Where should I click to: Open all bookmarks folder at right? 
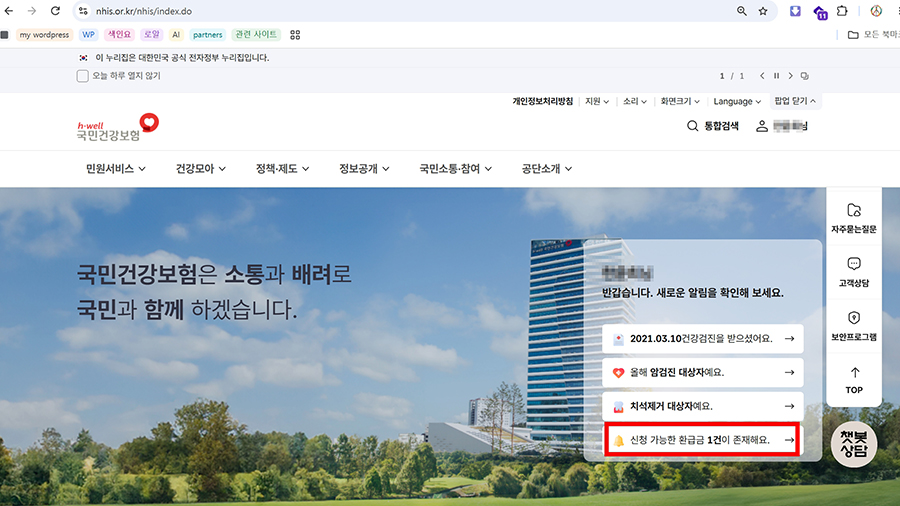[874, 35]
